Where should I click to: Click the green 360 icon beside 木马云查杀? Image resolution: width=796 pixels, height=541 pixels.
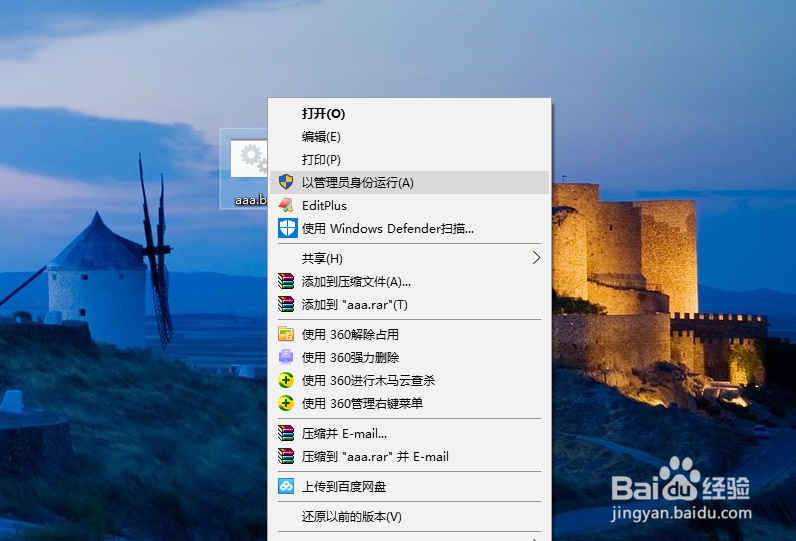(x=286, y=380)
